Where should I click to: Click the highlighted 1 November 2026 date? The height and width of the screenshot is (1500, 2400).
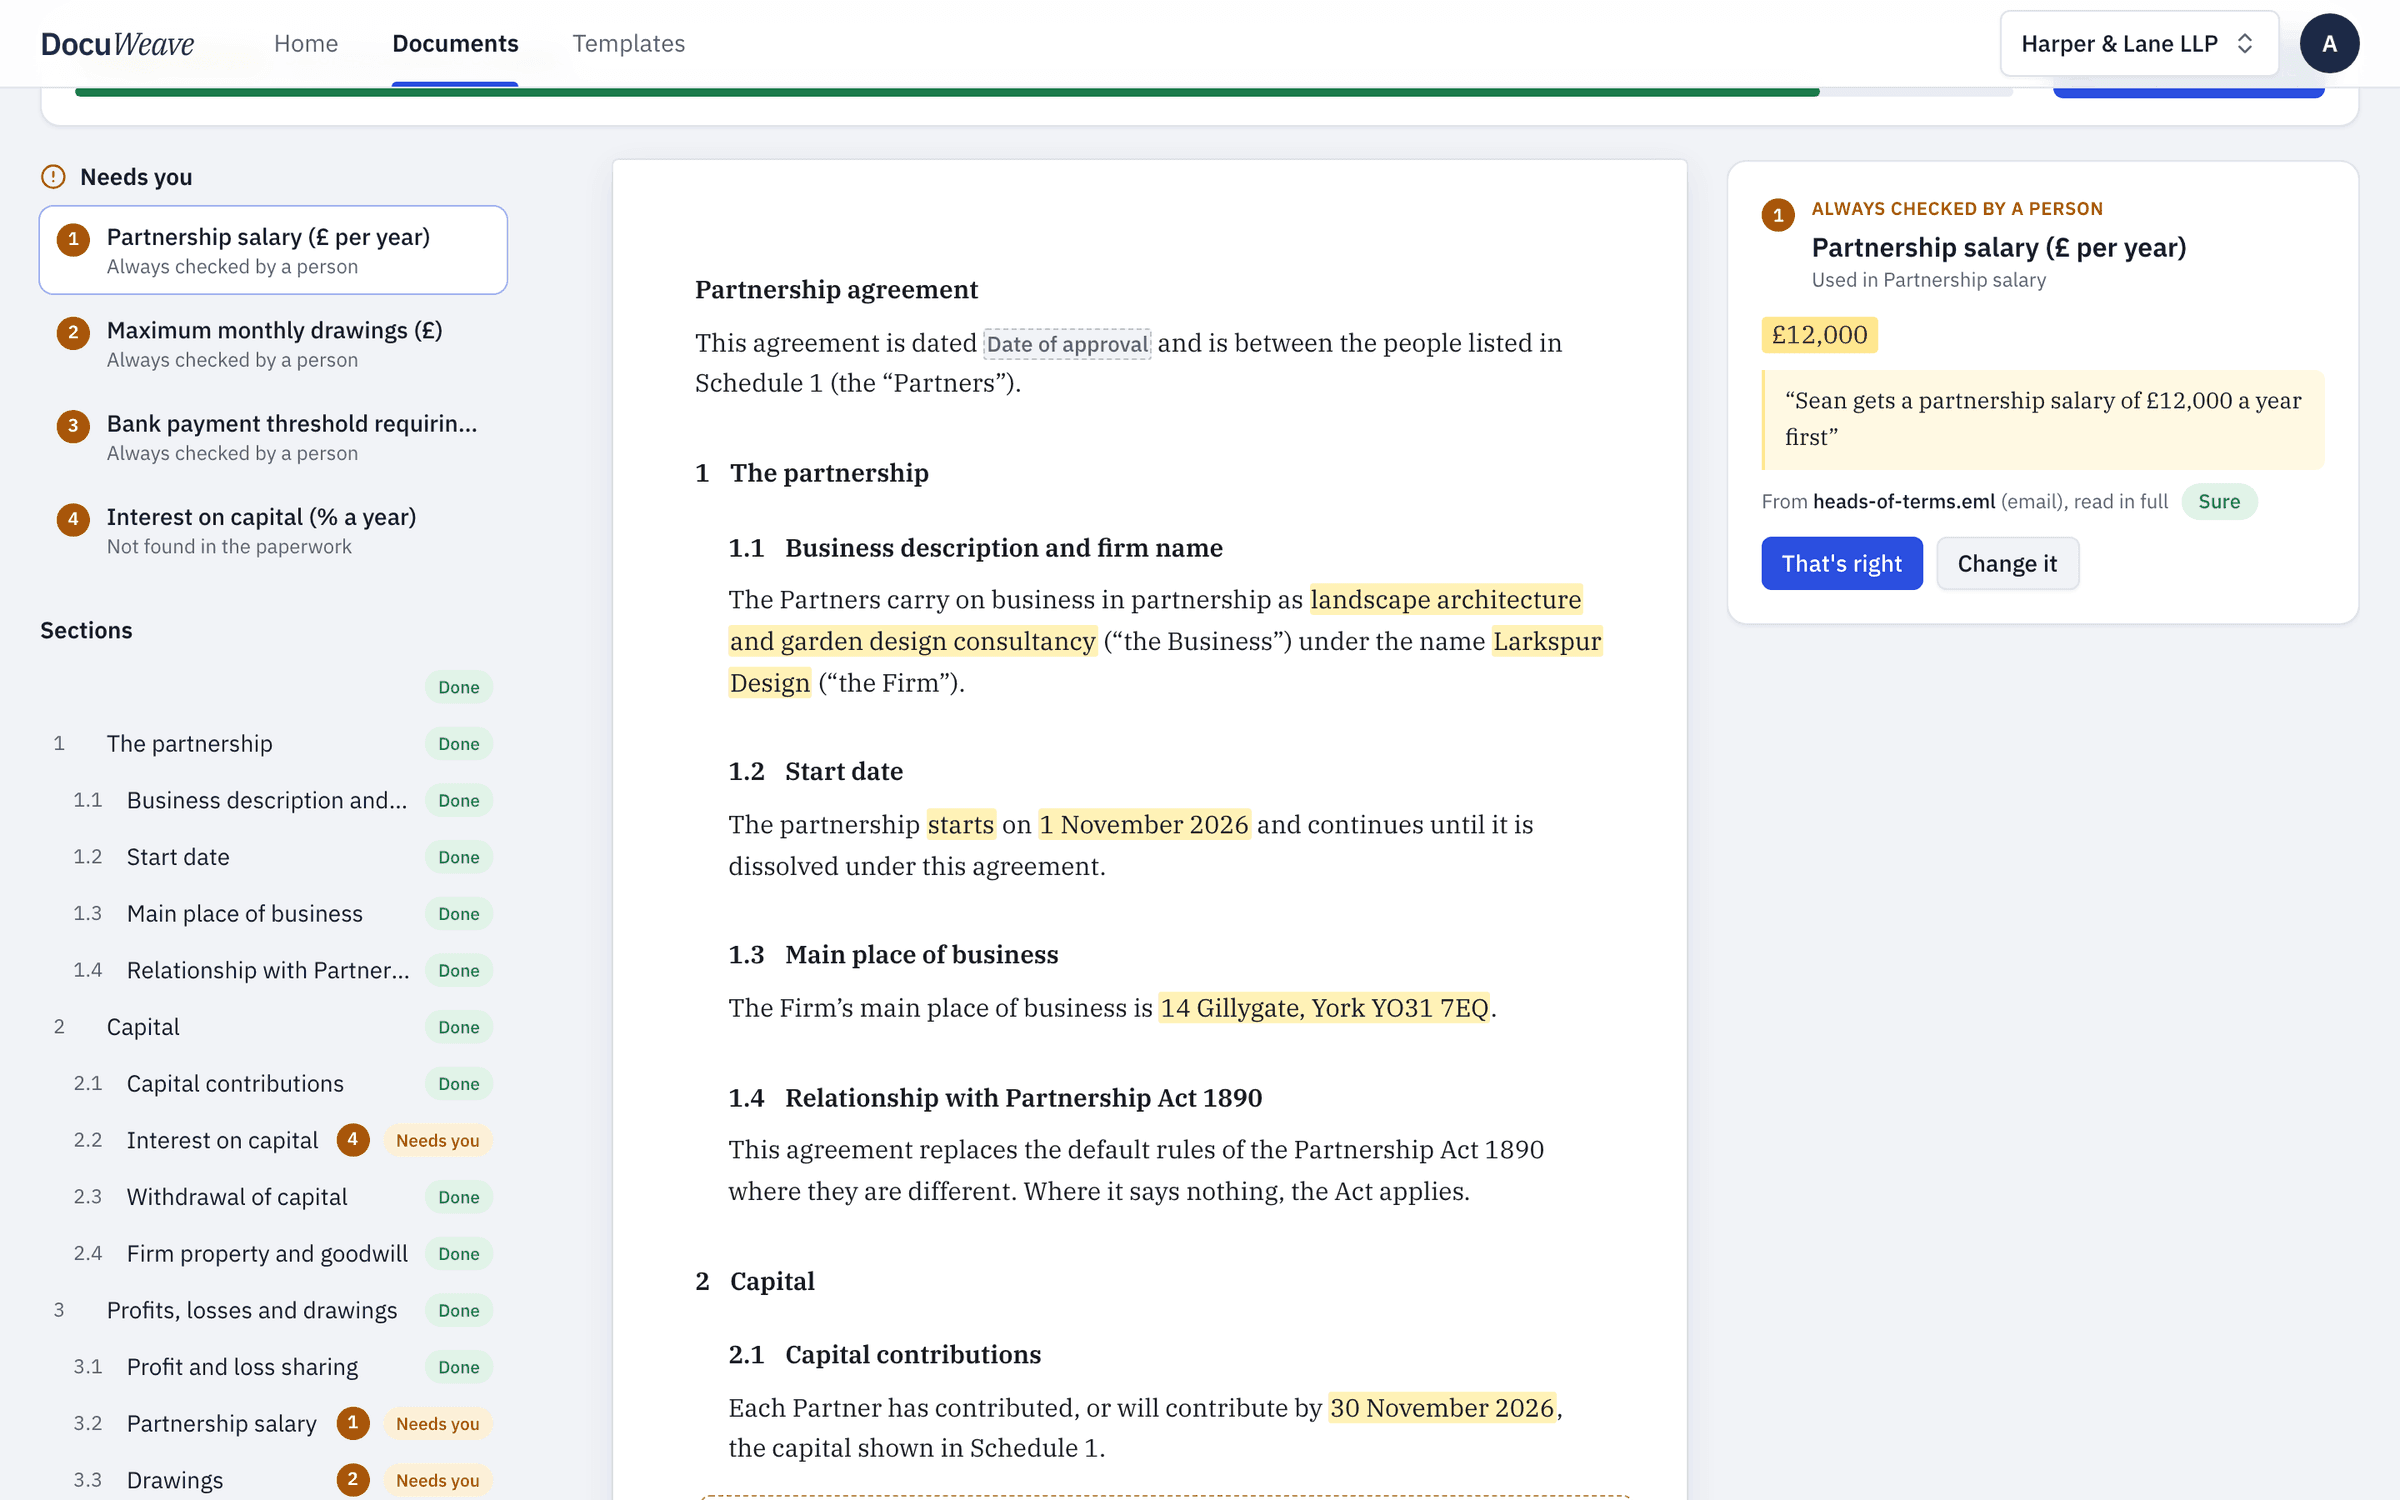[x=1144, y=824]
